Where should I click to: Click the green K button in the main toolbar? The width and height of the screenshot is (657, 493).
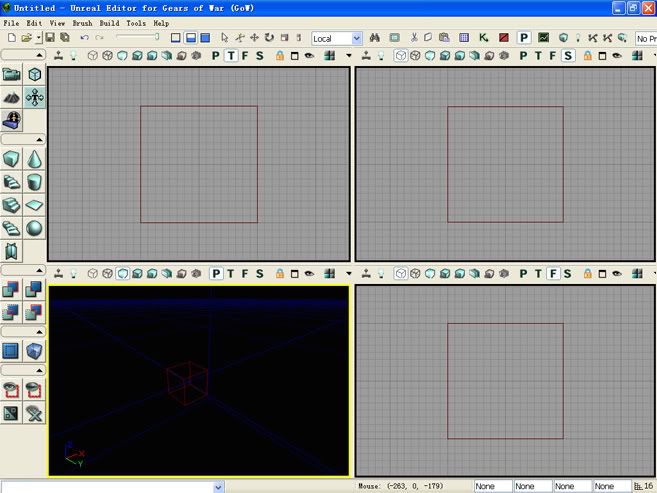pyautogui.click(x=484, y=38)
